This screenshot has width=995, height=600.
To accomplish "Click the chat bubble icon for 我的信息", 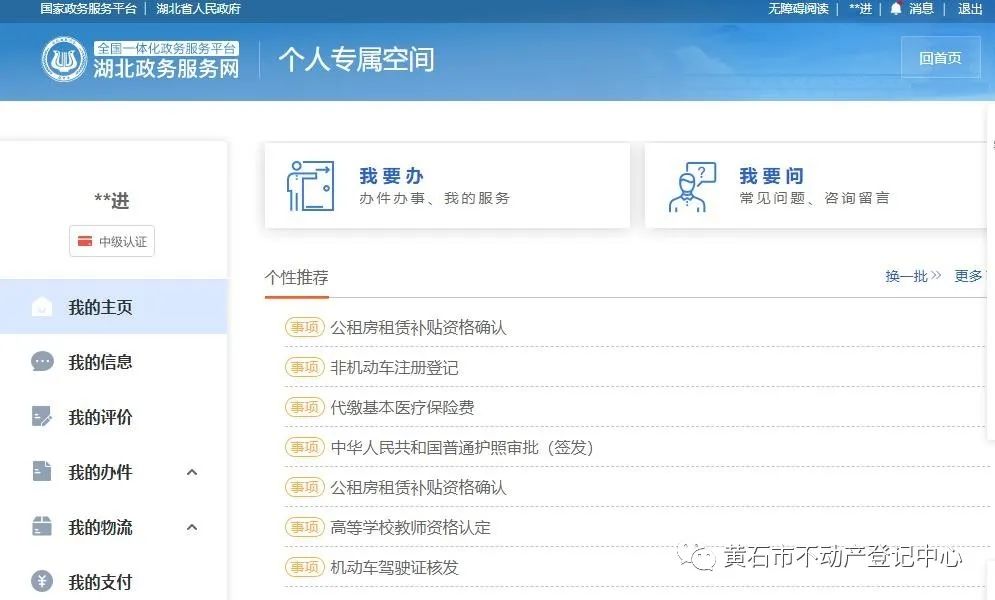I will [42, 362].
